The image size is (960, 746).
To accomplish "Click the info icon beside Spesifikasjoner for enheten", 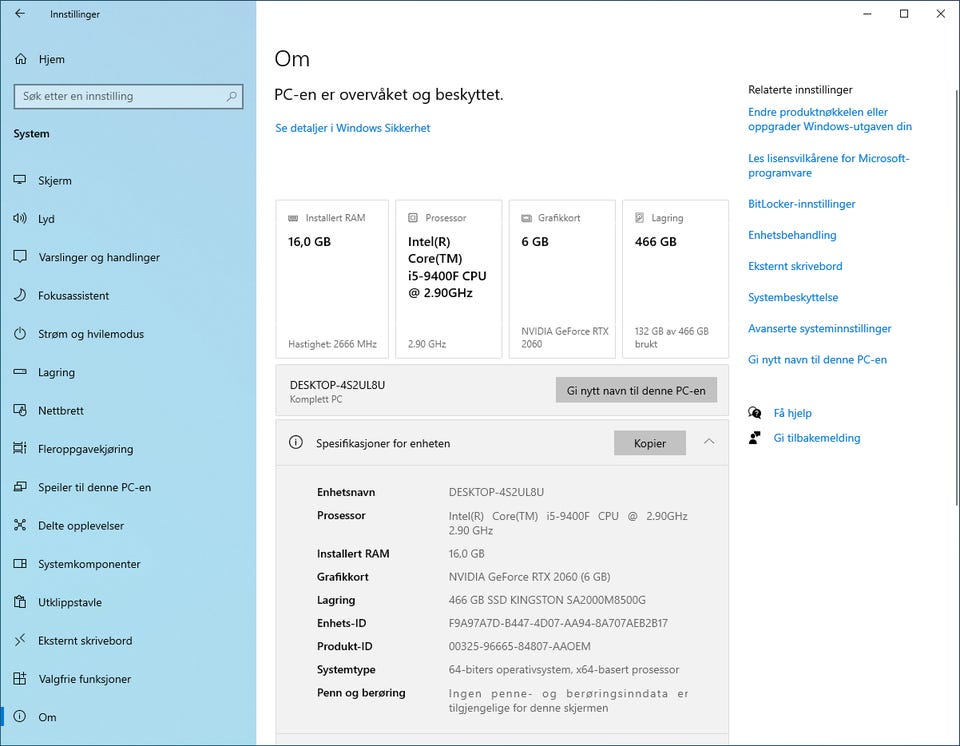I will tap(296, 442).
